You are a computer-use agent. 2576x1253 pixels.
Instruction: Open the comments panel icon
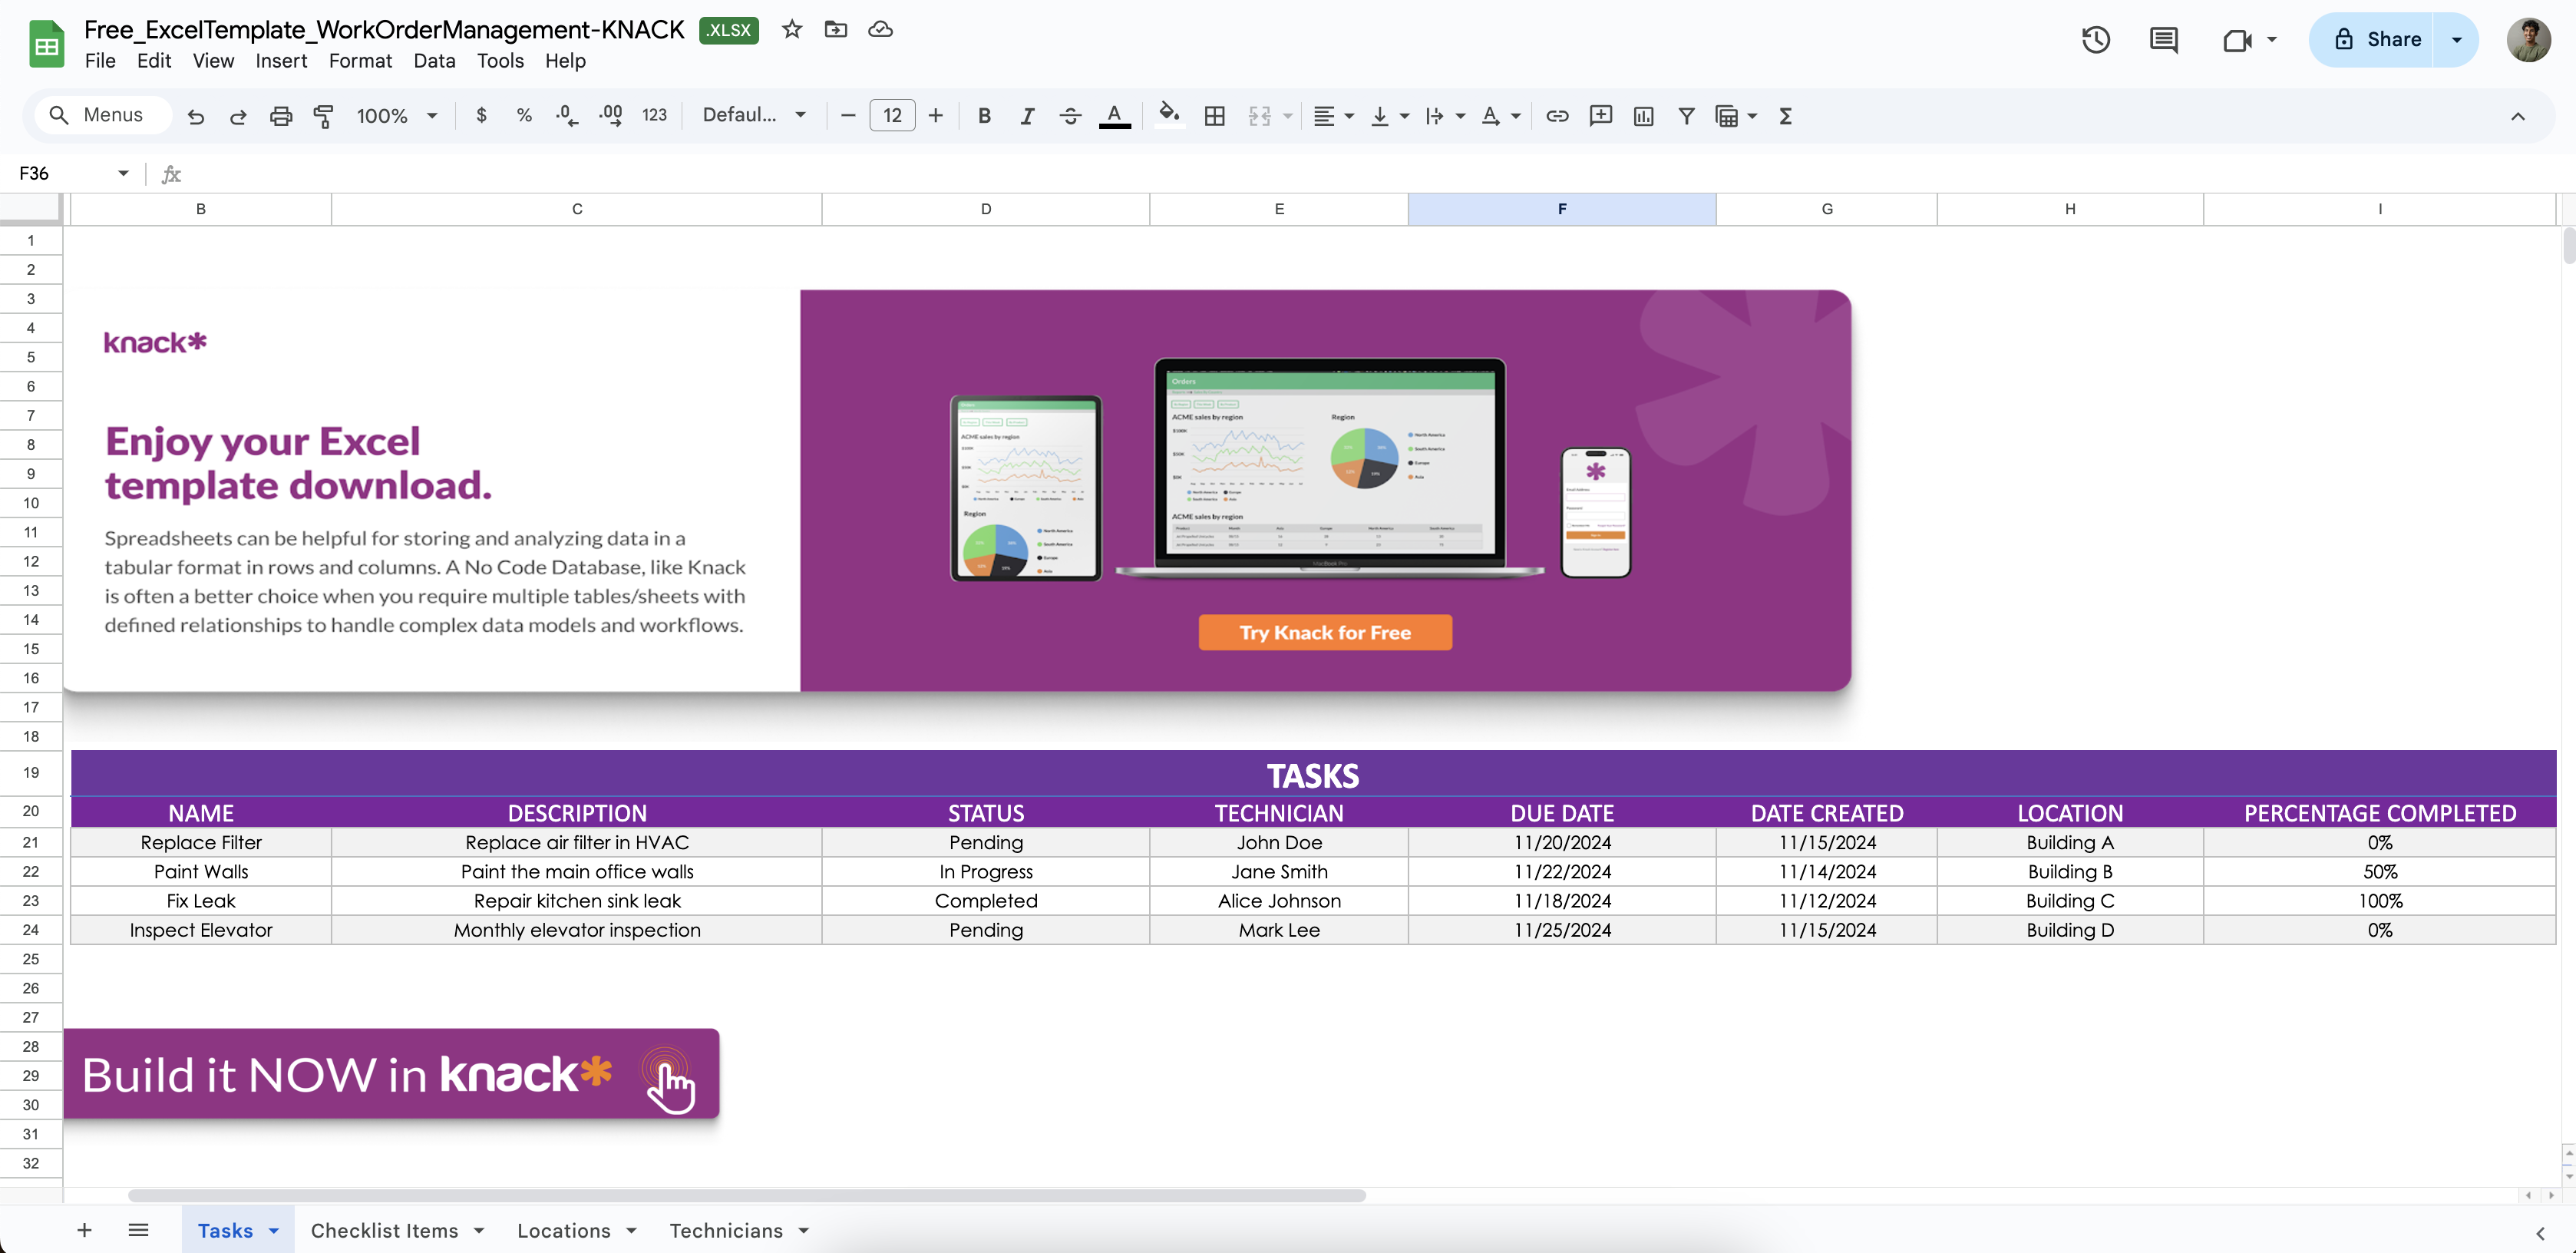pos(2163,40)
